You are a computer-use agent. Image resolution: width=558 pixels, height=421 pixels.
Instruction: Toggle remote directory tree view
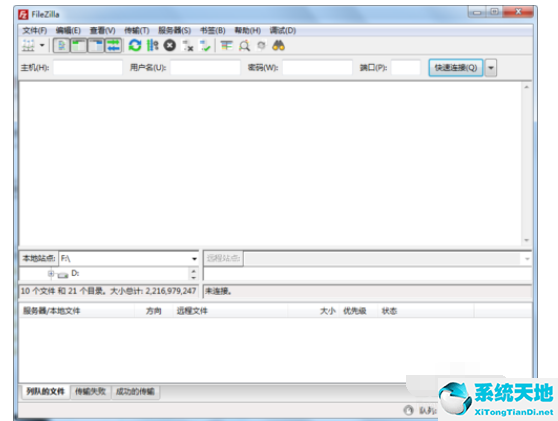(x=96, y=46)
